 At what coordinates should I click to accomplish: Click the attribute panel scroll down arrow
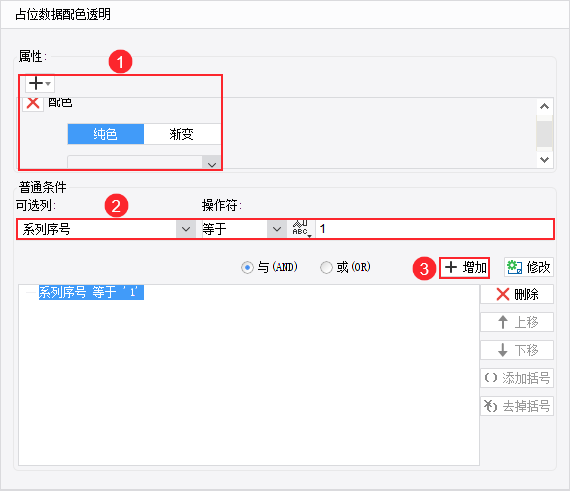point(544,160)
